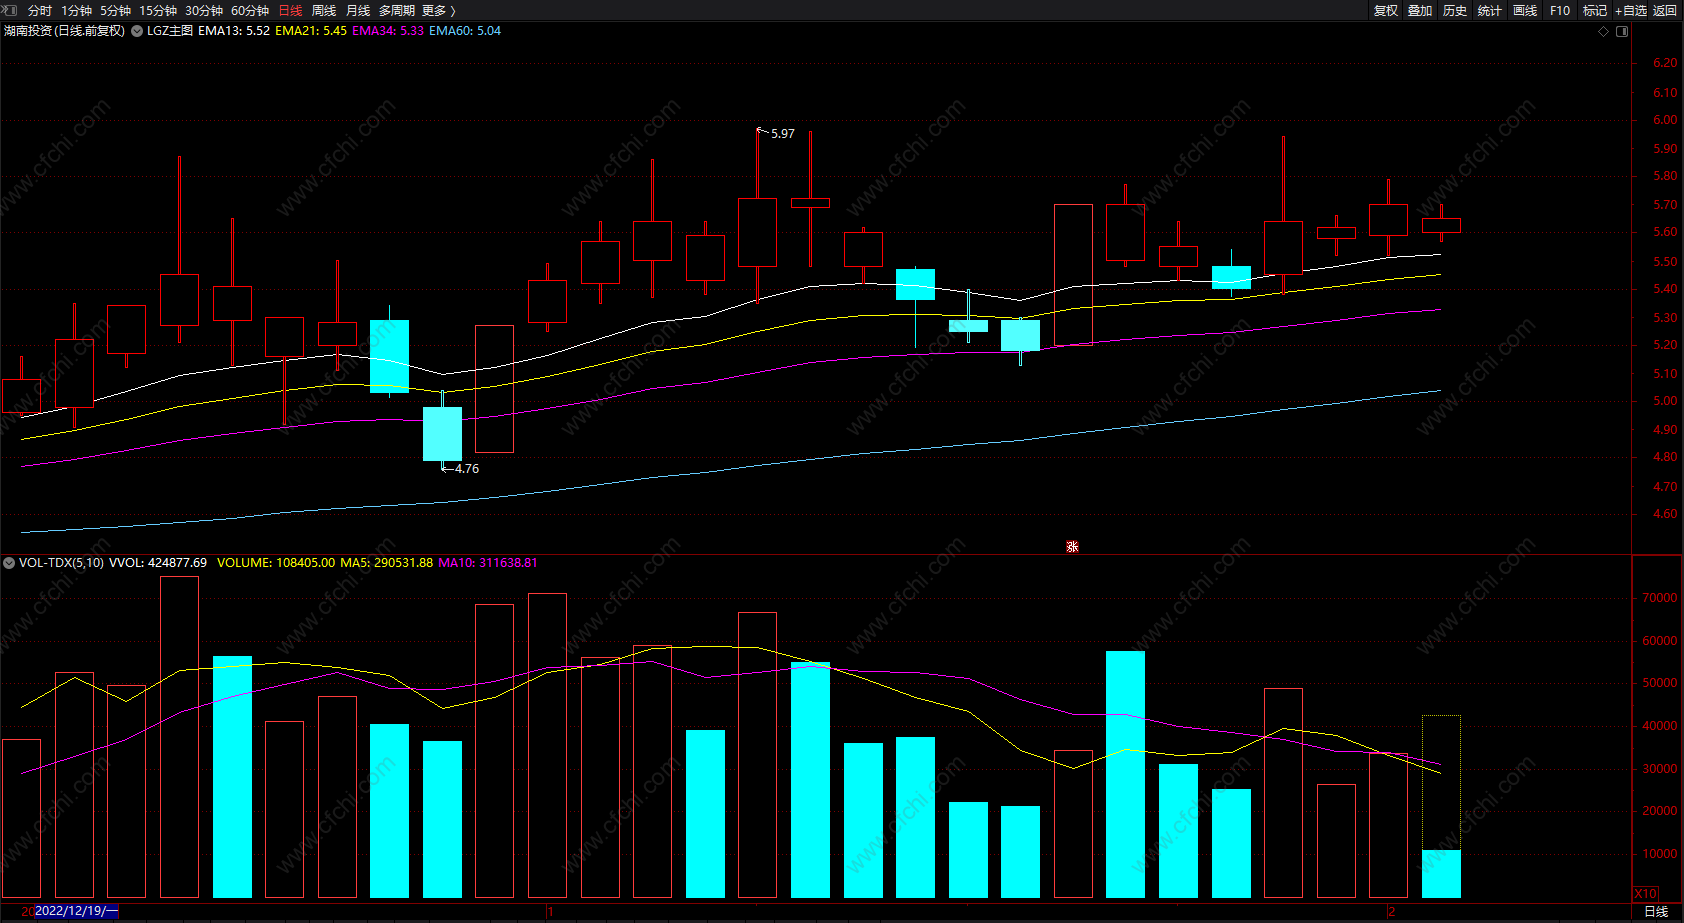Click the X10 volume scale indicator
Image resolution: width=1684 pixels, height=923 pixels.
pyautogui.click(x=1646, y=893)
